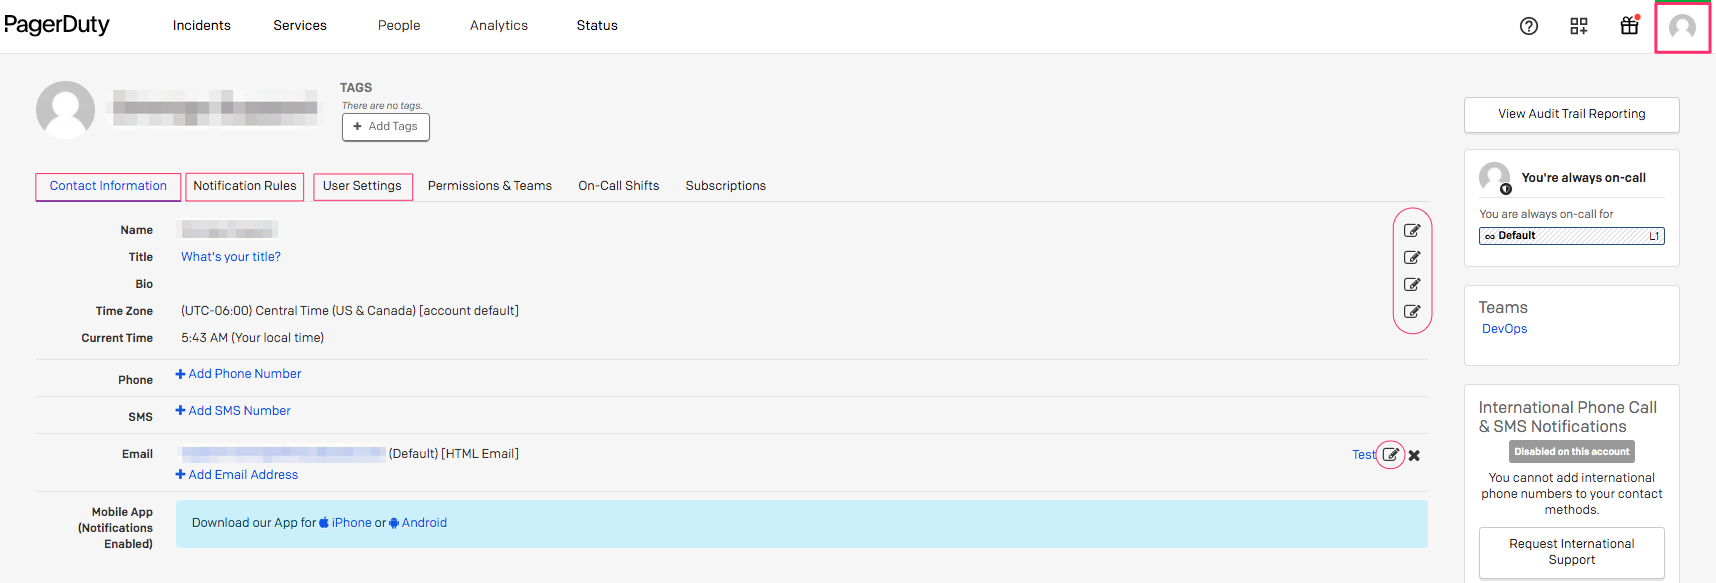Edit the Title field pencil icon
This screenshot has height=583, width=1716.
point(1412,258)
